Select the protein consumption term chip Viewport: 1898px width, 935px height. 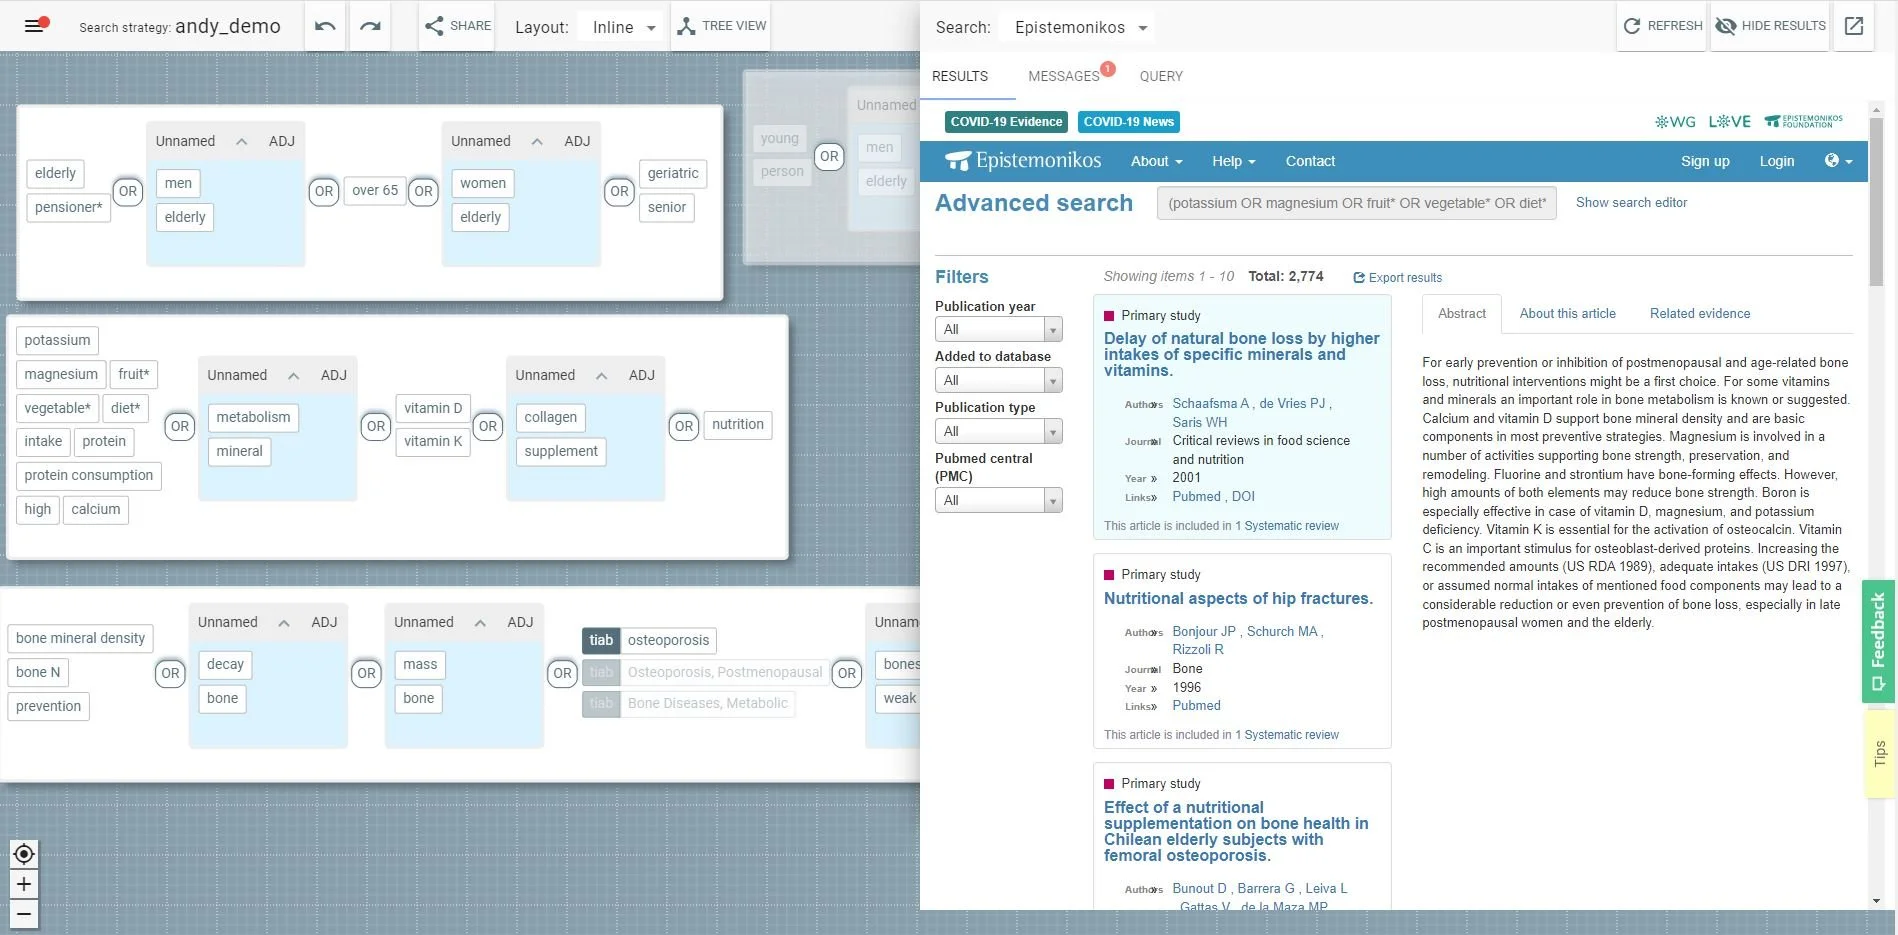(x=89, y=476)
